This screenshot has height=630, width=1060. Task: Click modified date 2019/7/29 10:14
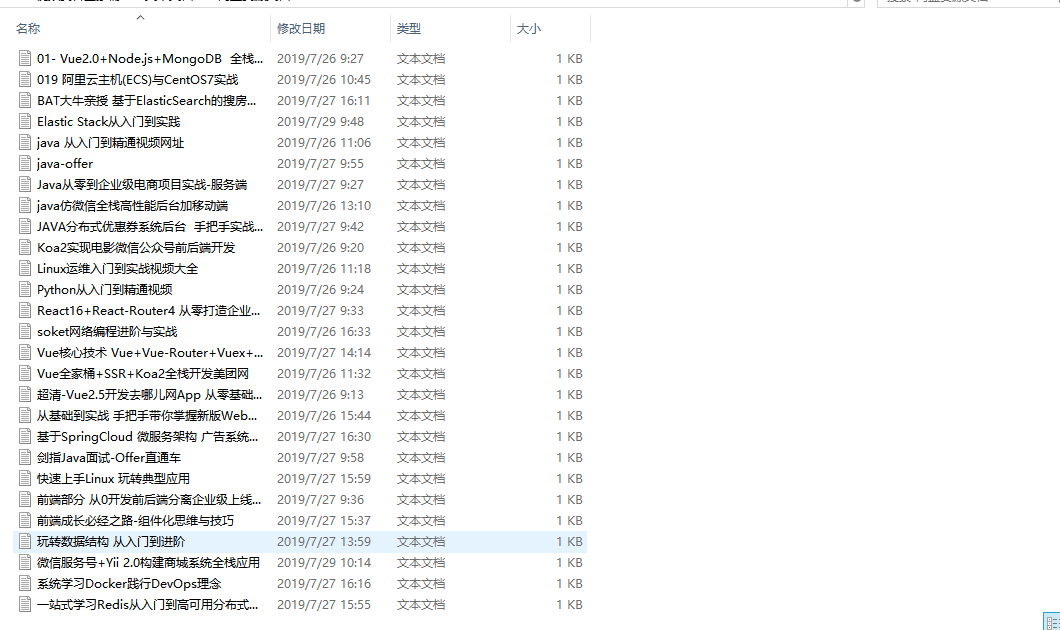(x=324, y=562)
